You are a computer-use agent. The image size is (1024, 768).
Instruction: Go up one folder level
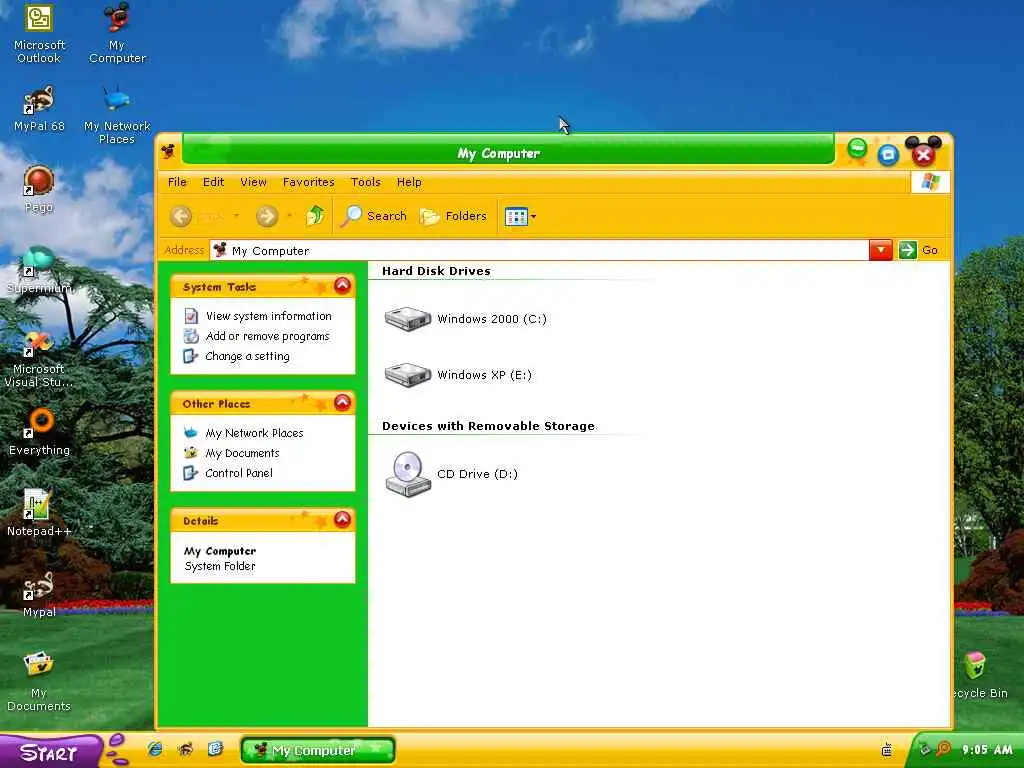coord(315,216)
